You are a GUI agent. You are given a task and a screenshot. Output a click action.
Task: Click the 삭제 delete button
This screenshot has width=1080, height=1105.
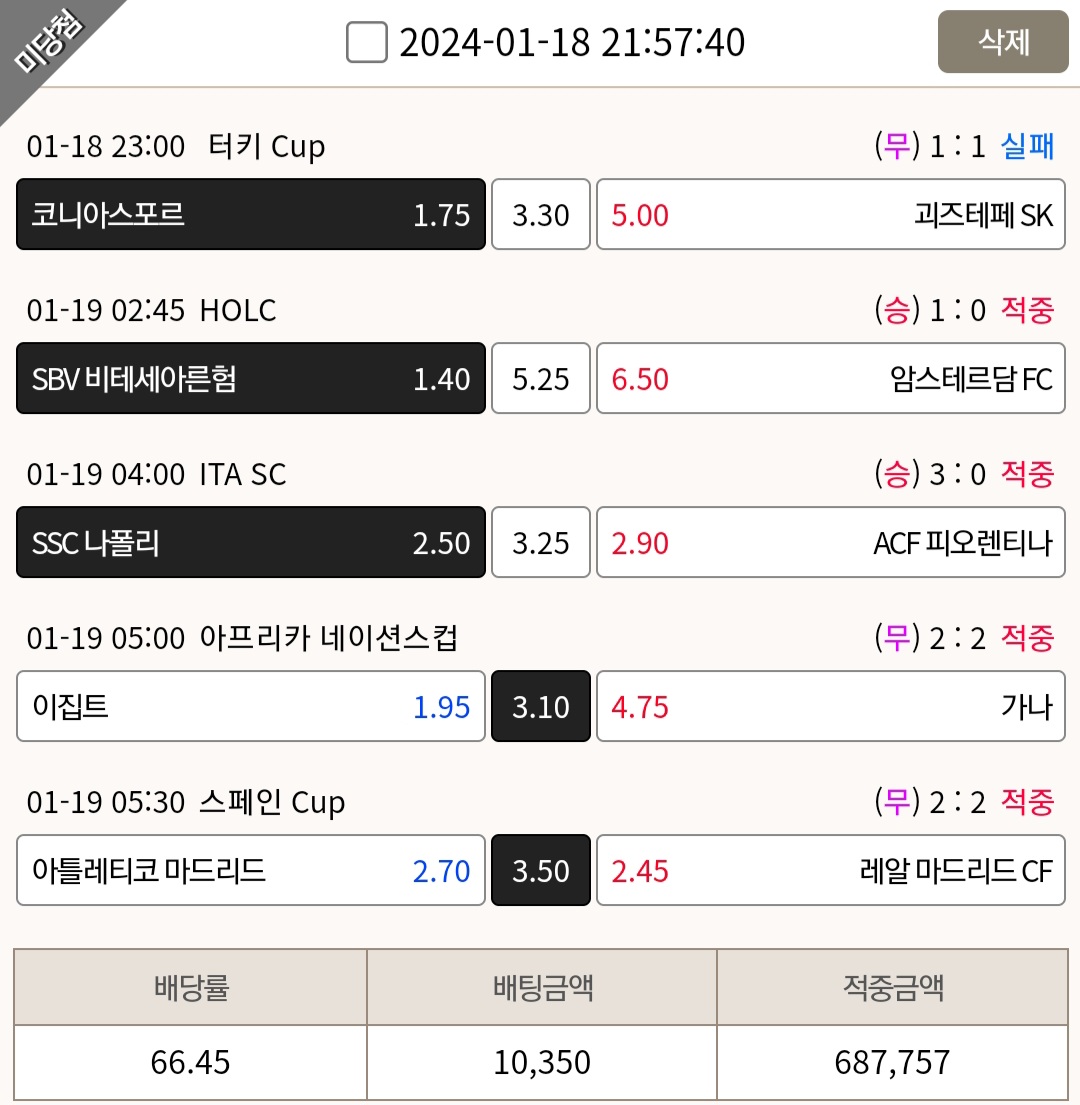tap(1003, 42)
